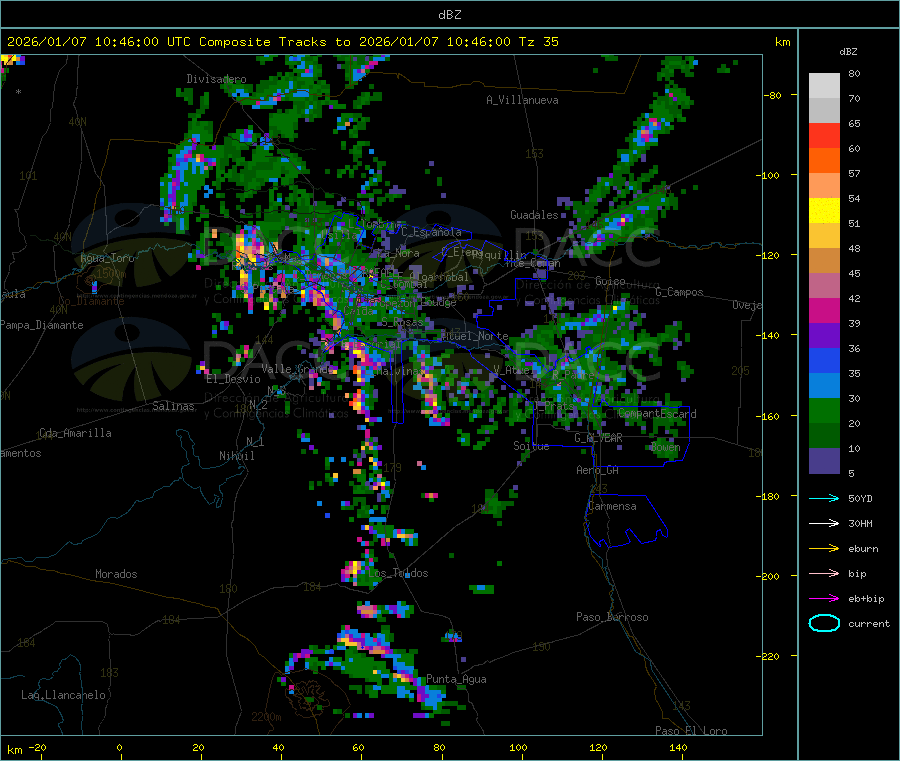
Task: Click the 'Cda_Amarilla' location label
Action: [75, 433]
